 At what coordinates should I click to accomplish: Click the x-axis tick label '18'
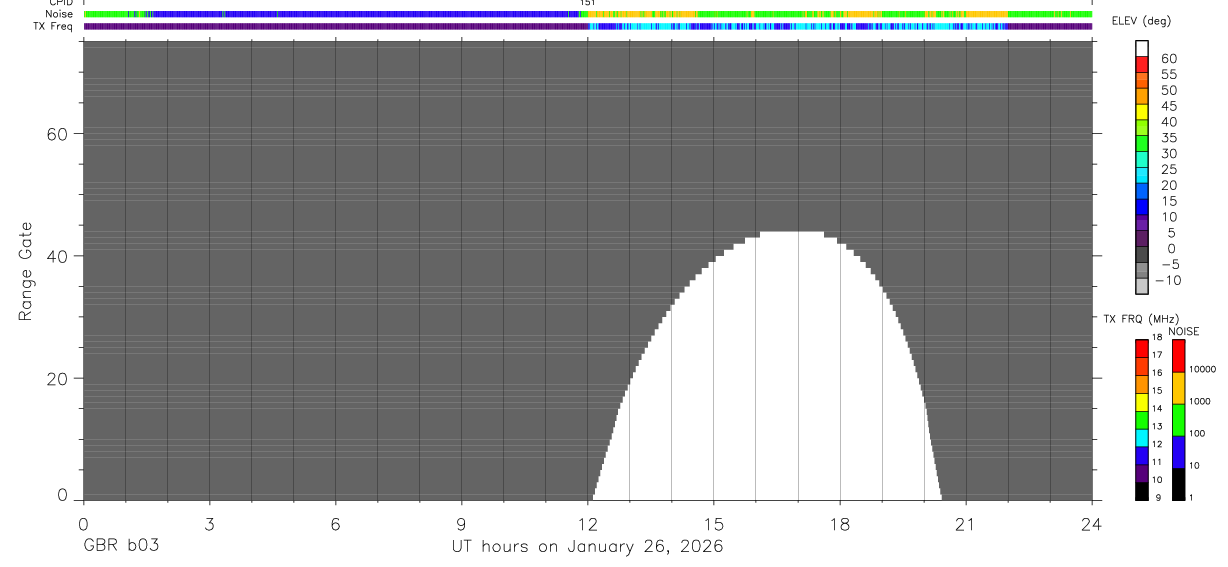tap(839, 523)
